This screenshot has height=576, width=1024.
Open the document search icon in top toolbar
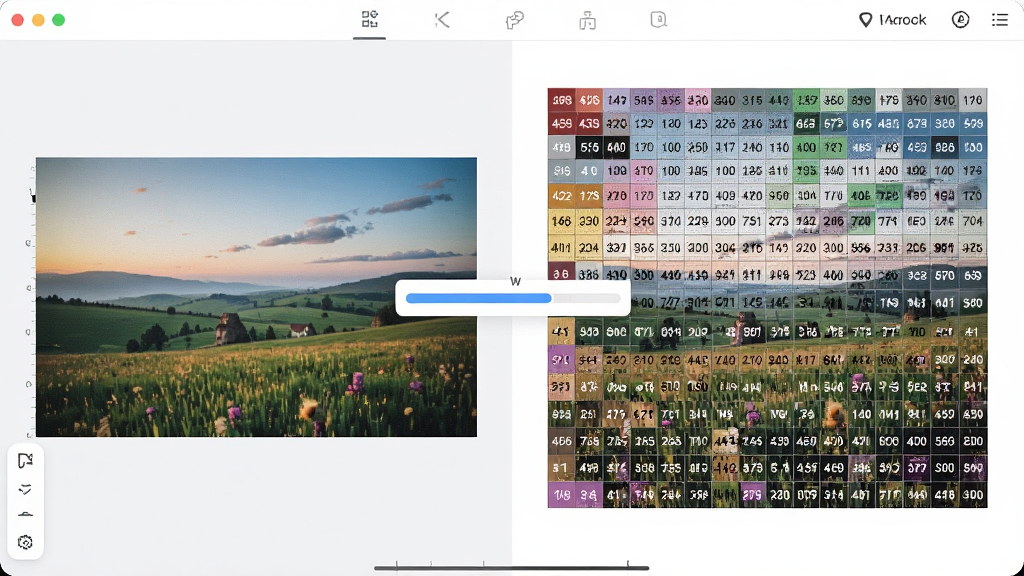[x=658, y=20]
